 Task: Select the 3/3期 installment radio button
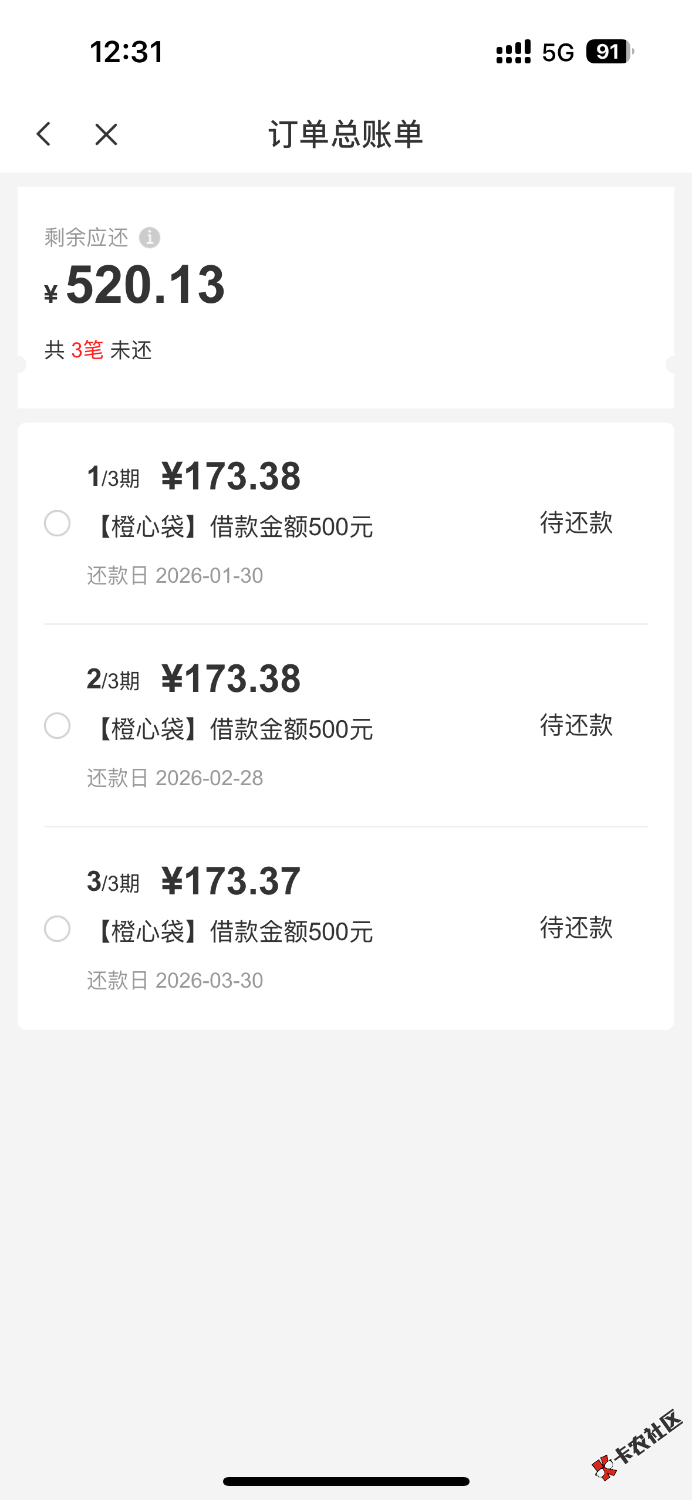point(57,928)
